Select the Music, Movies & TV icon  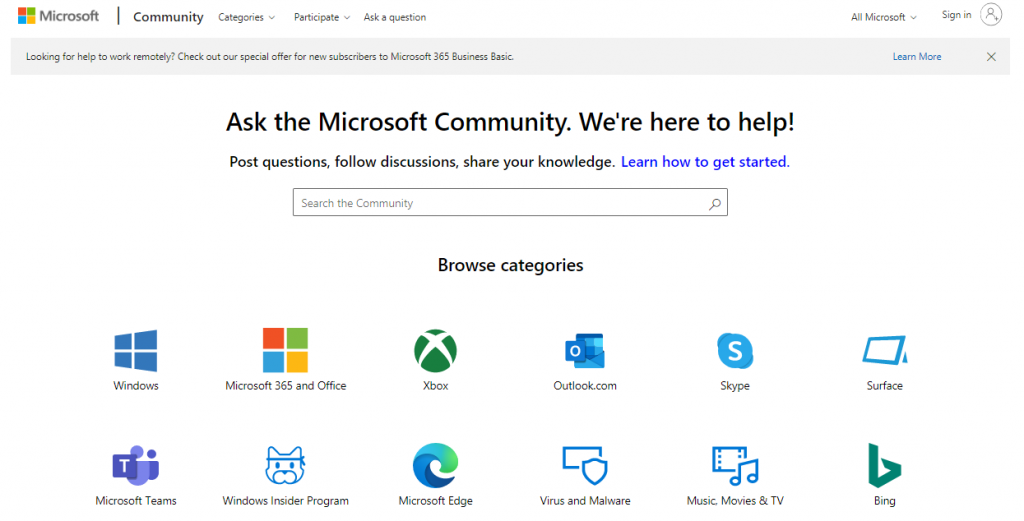735,466
